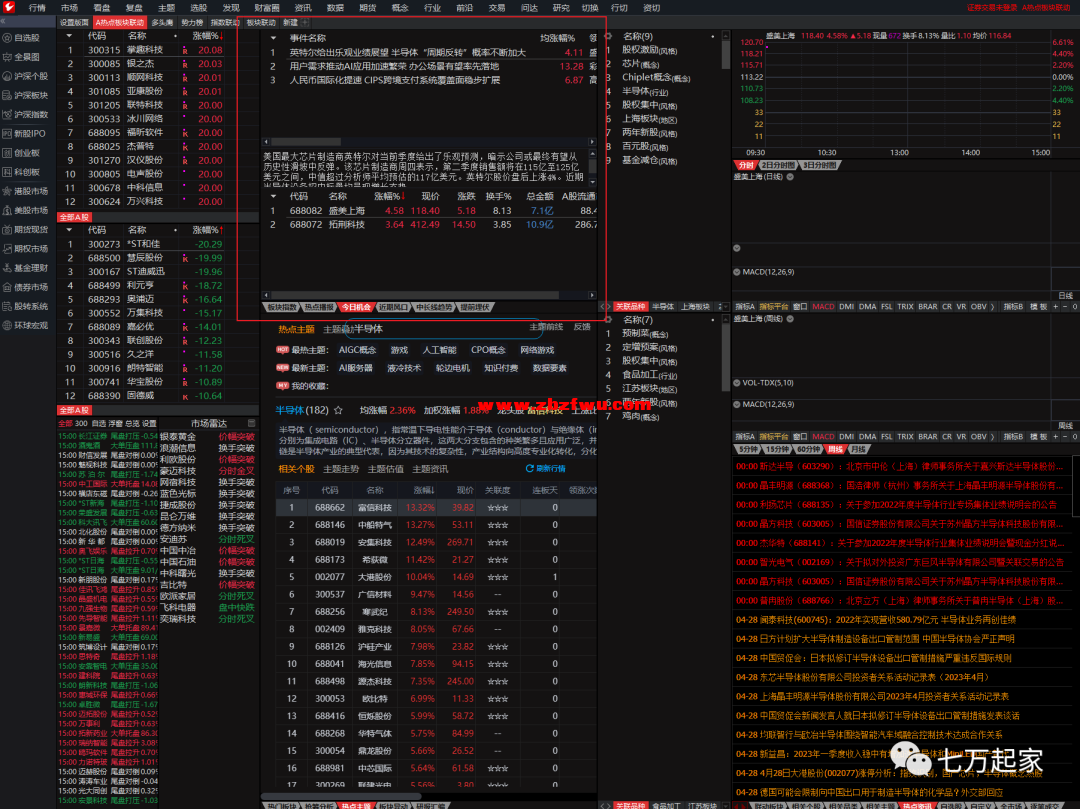Viewport: 1080px width, 809px height.
Task: Open 环球宏观 in the left sidebar
Action: pos(26,325)
